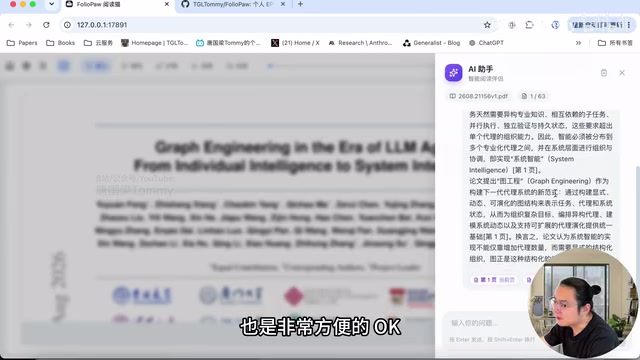Click the purple AI 助手 sparkle icon
Screen dimensions: 640x360
click(x=453, y=73)
